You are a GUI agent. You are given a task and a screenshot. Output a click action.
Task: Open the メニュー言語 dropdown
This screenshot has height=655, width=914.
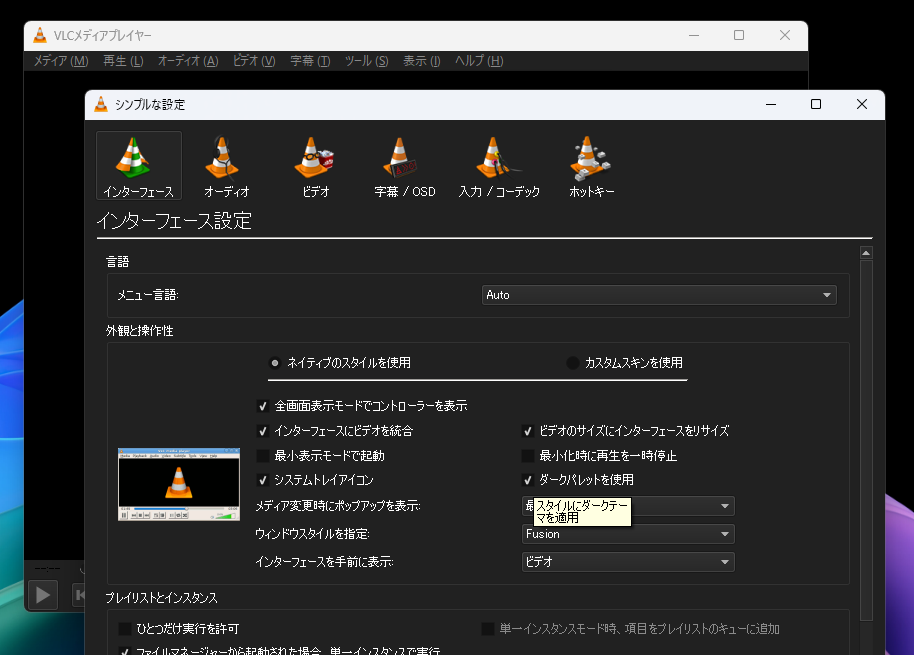tap(658, 294)
